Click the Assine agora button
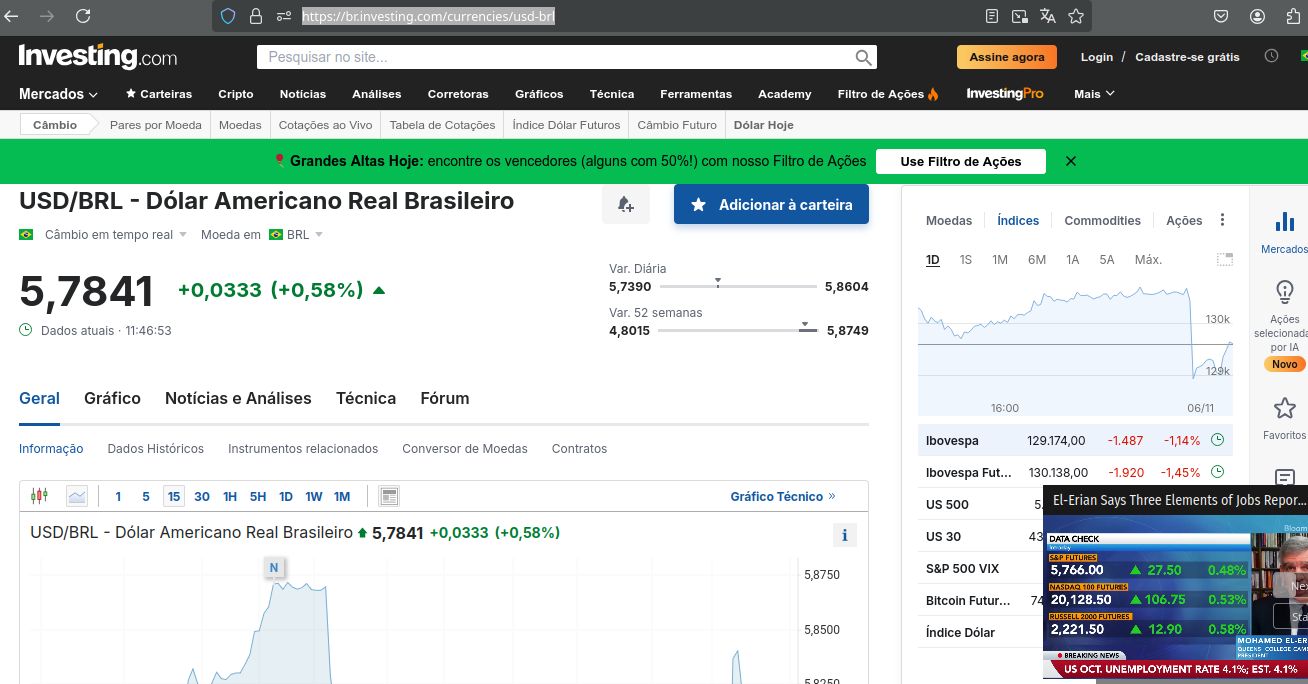This screenshot has width=1308, height=684. [x=1007, y=57]
